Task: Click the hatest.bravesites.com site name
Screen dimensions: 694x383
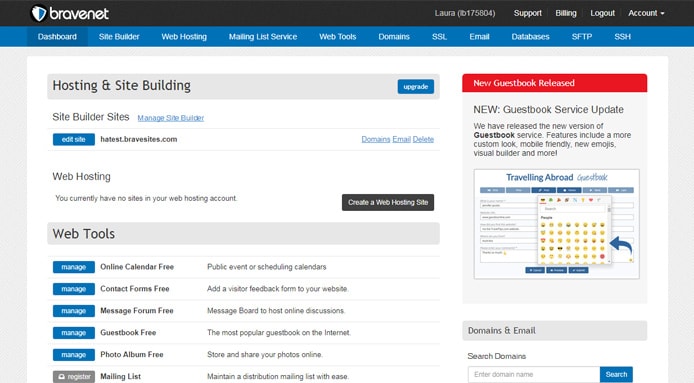Action: [139, 139]
